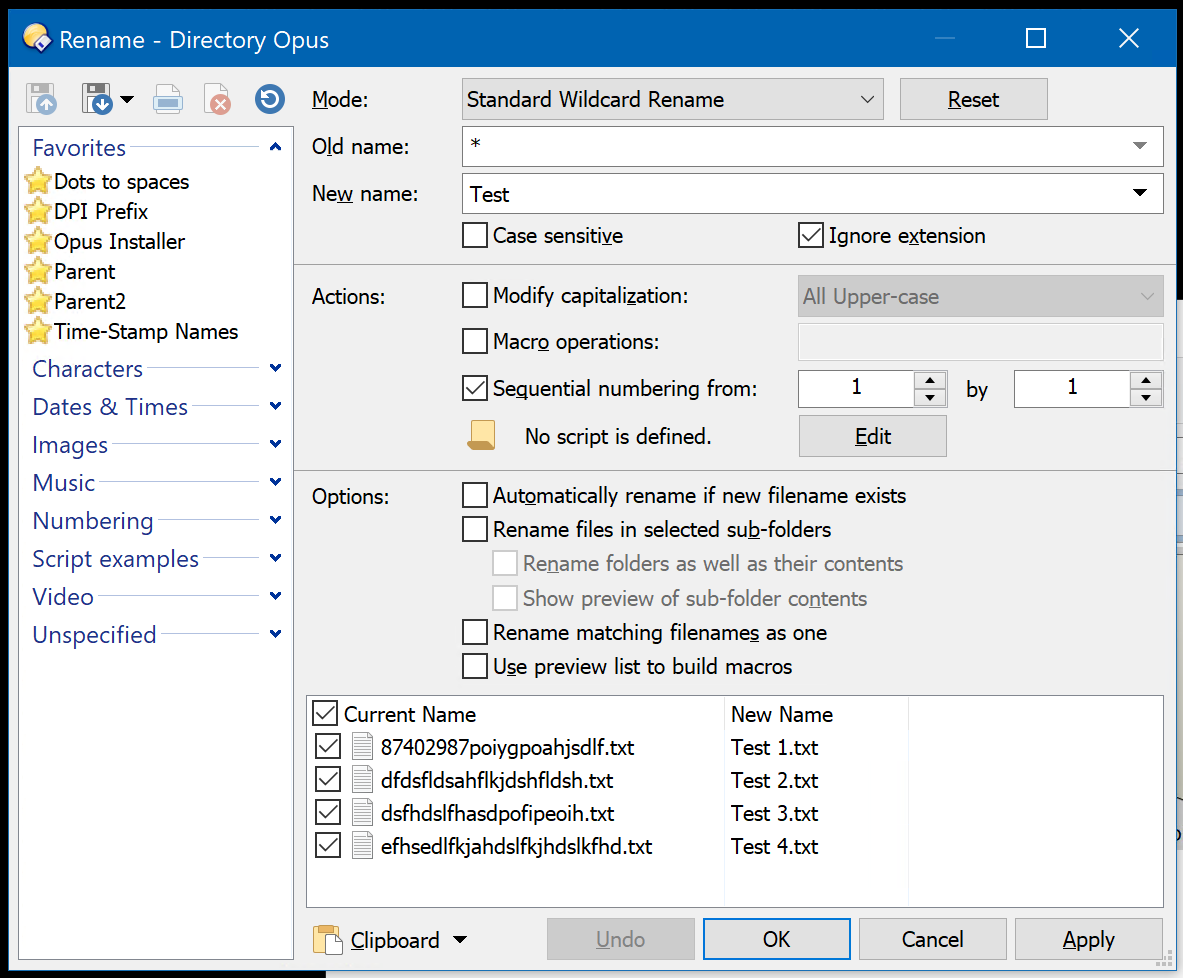Decrease the sequential numbering start value

930,398
